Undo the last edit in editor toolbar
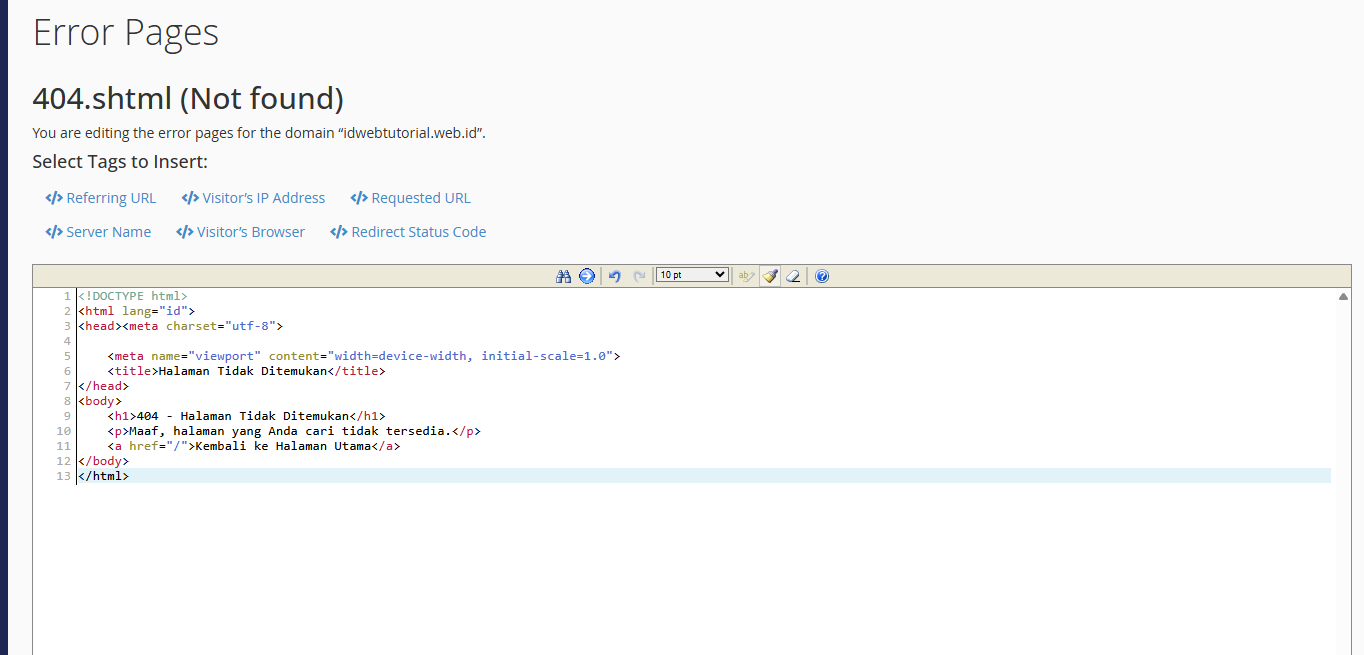The height and width of the screenshot is (655, 1364). click(615, 276)
